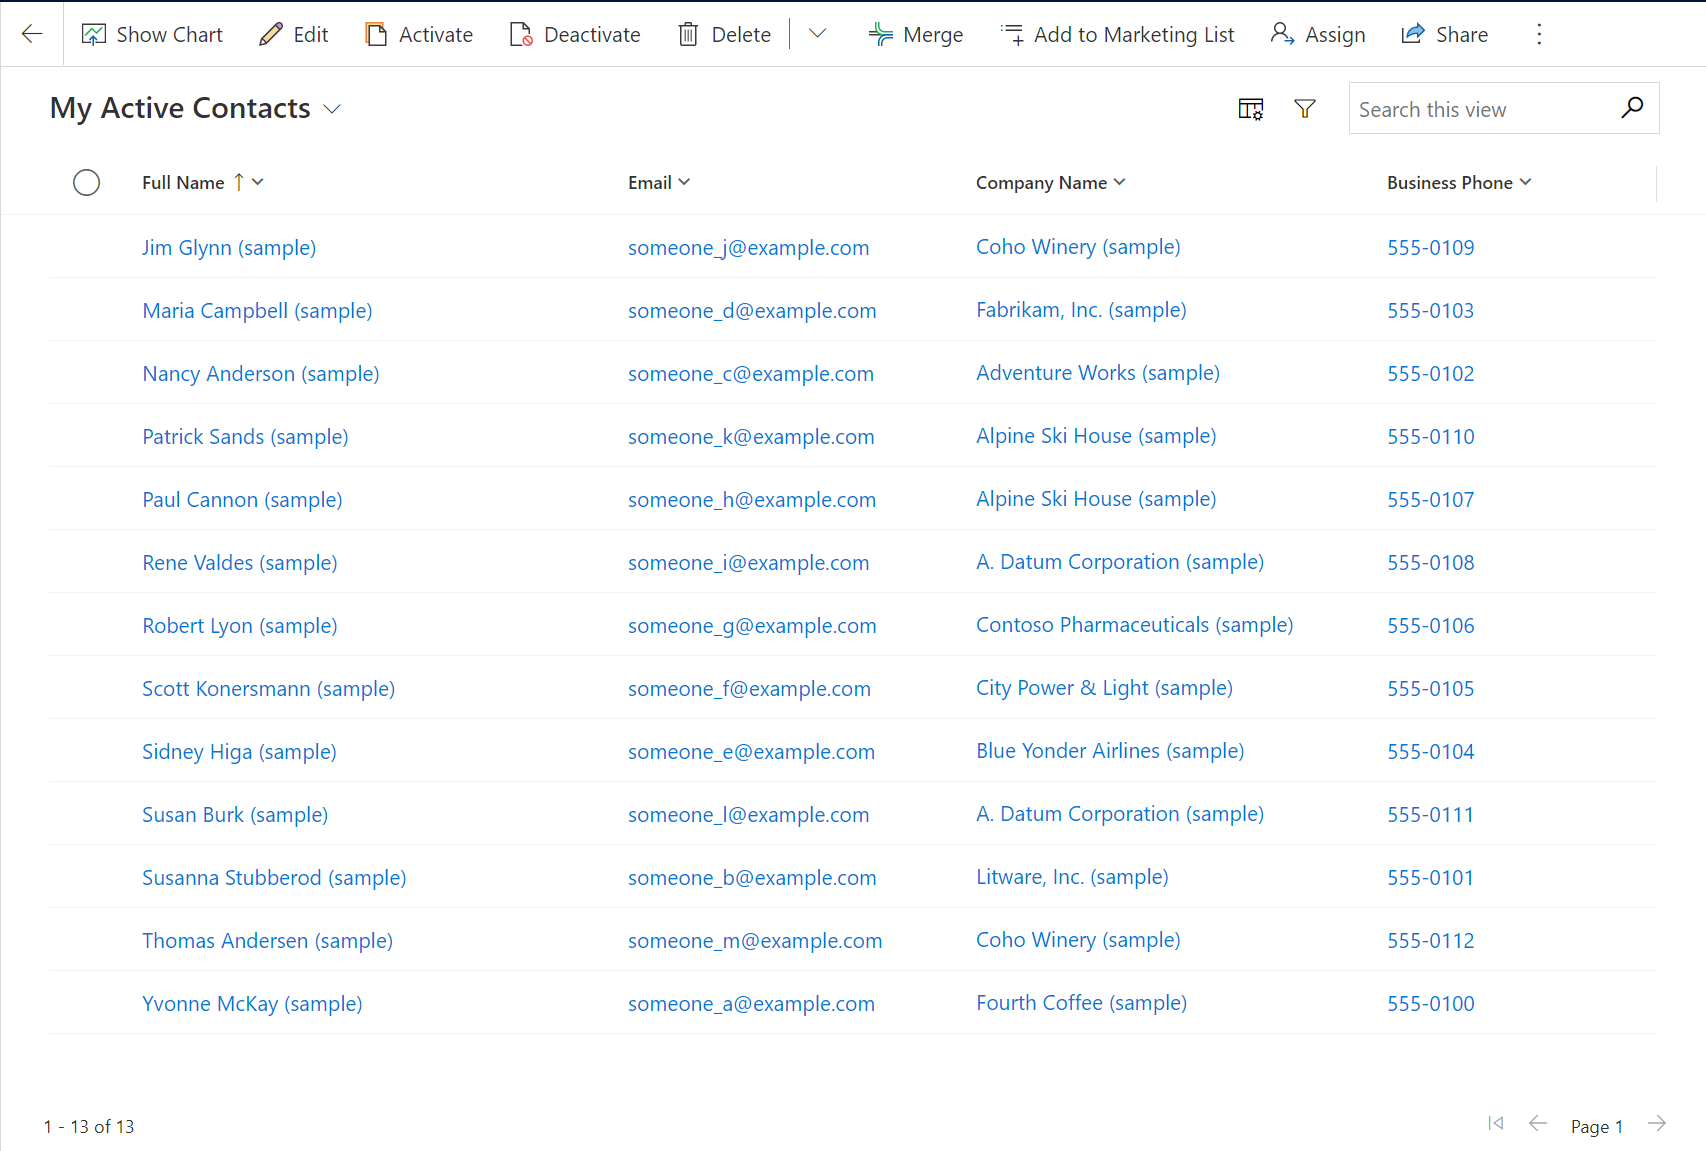The width and height of the screenshot is (1706, 1151).
Task: Open Fabrikam, Inc. (sample) company
Action: (1081, 309)
